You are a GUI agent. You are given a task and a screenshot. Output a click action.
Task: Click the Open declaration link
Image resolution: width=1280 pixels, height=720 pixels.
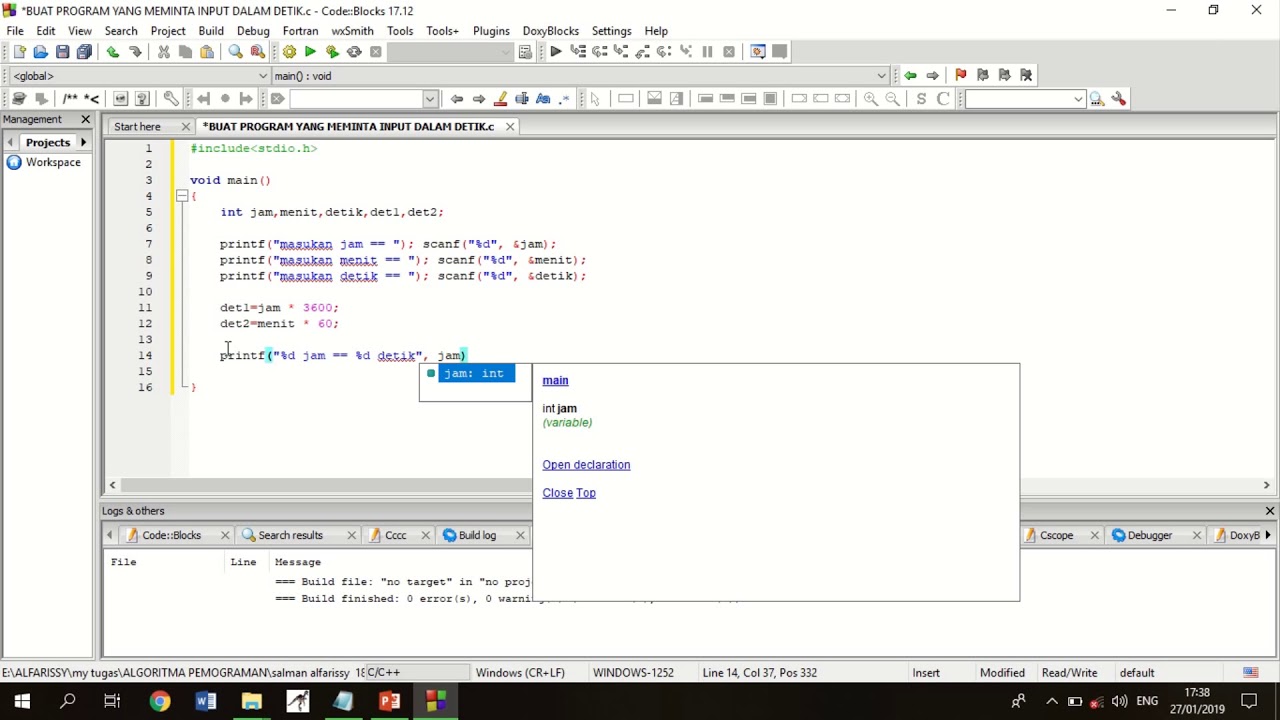coord(586,465)
